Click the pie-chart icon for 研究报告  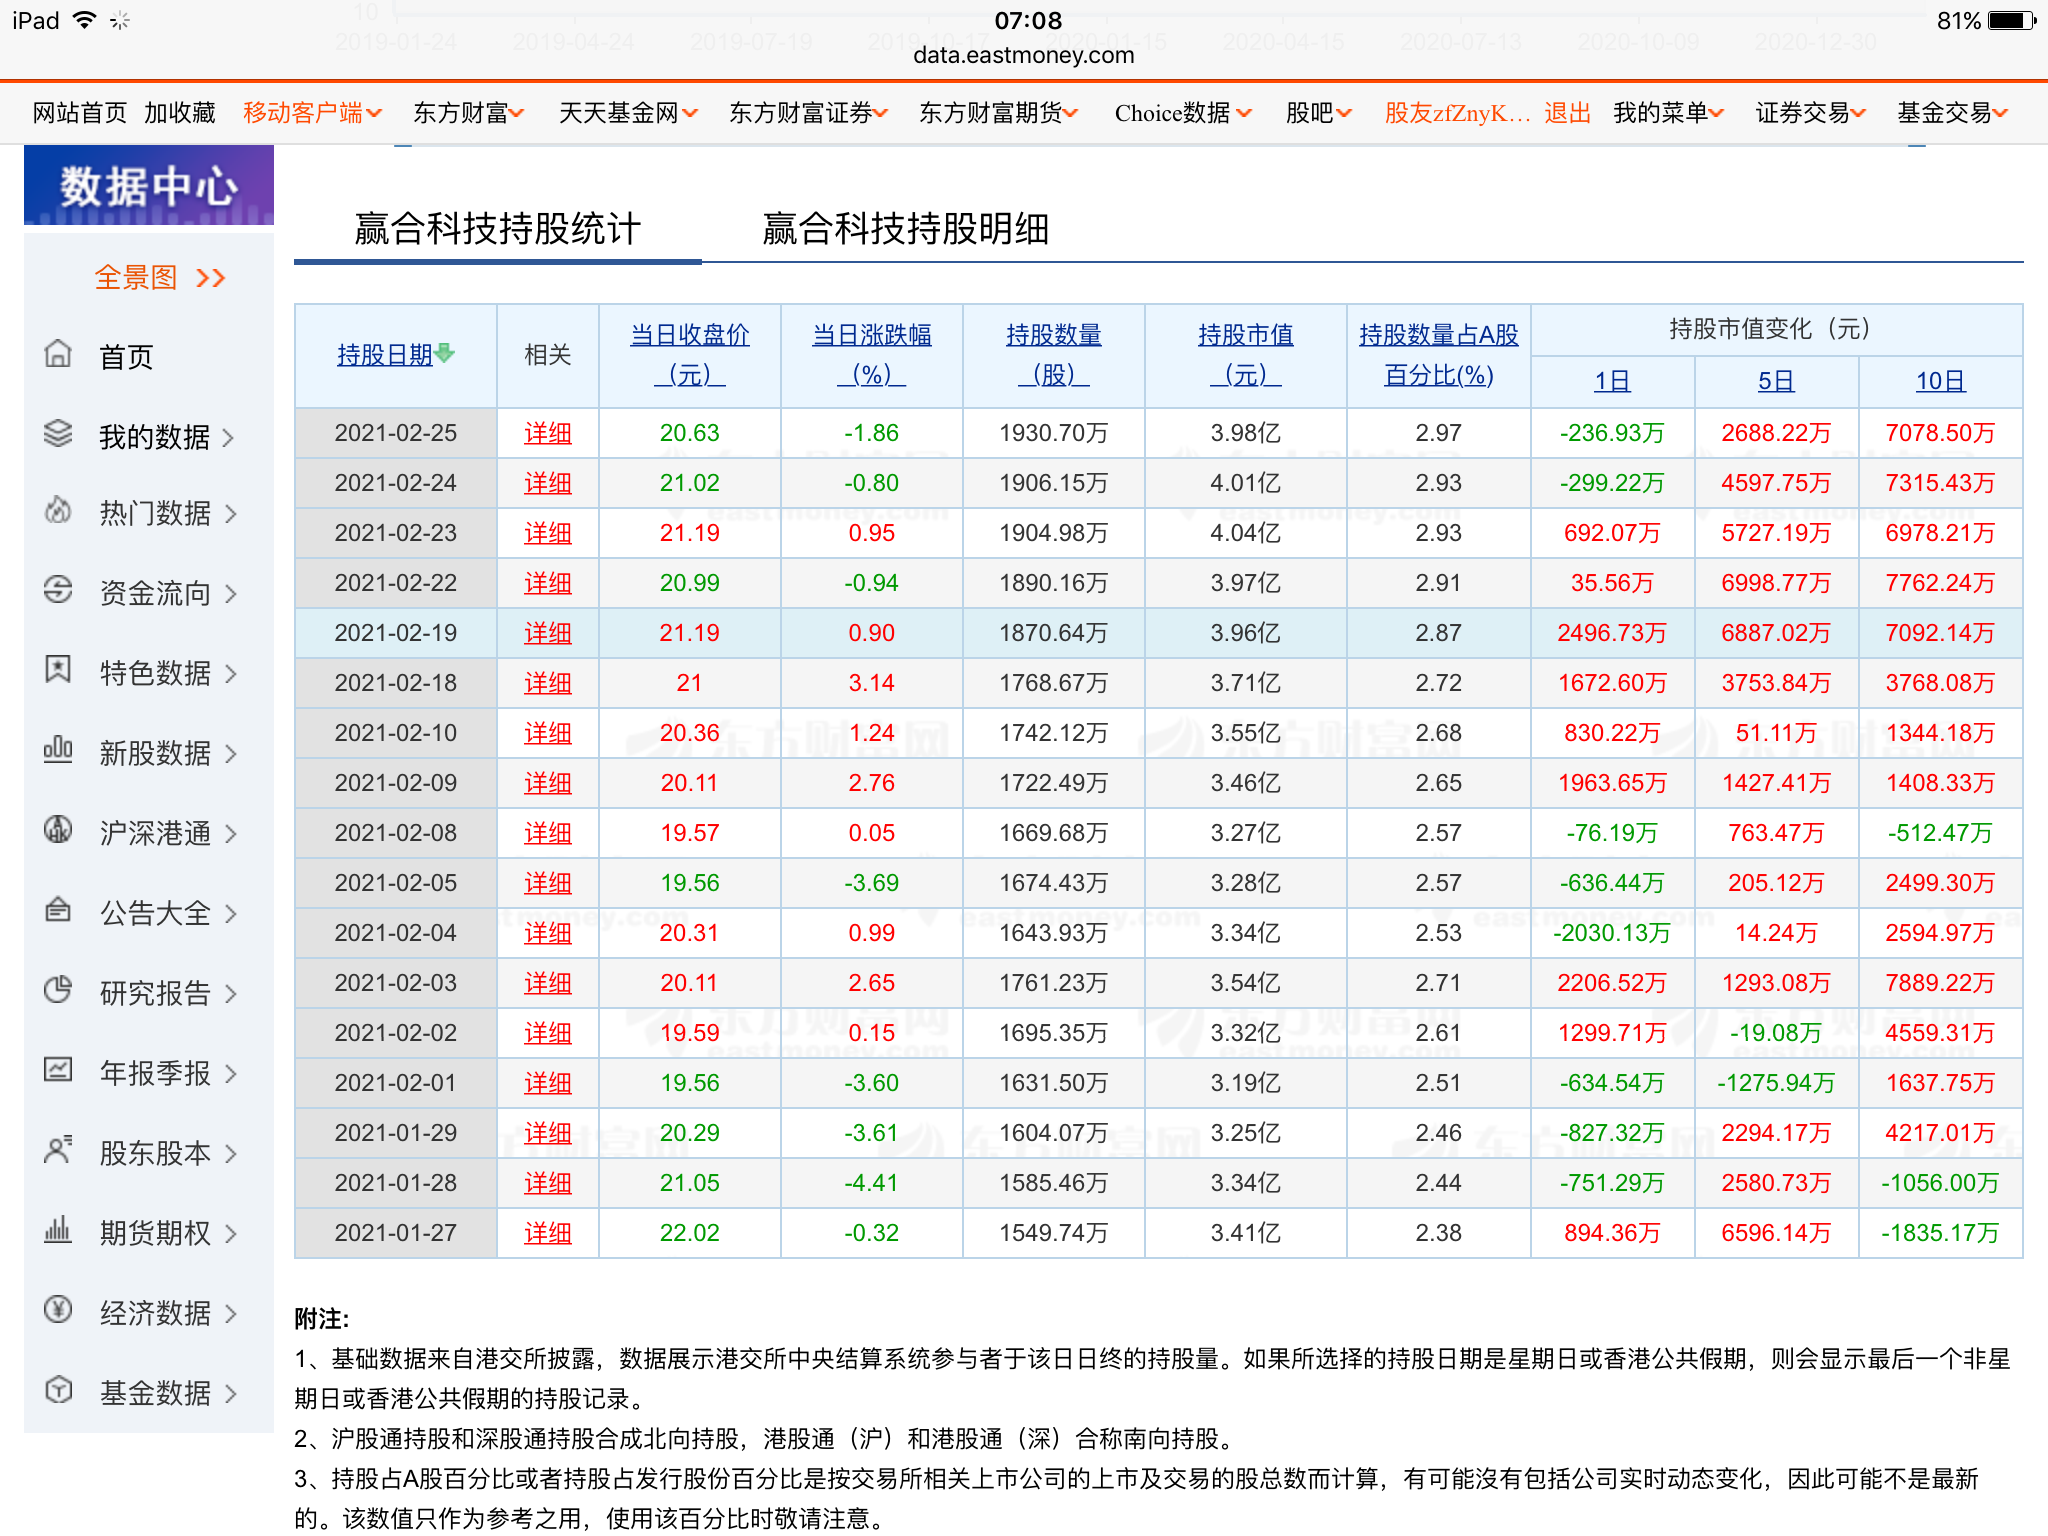click(x=58, y=990)
